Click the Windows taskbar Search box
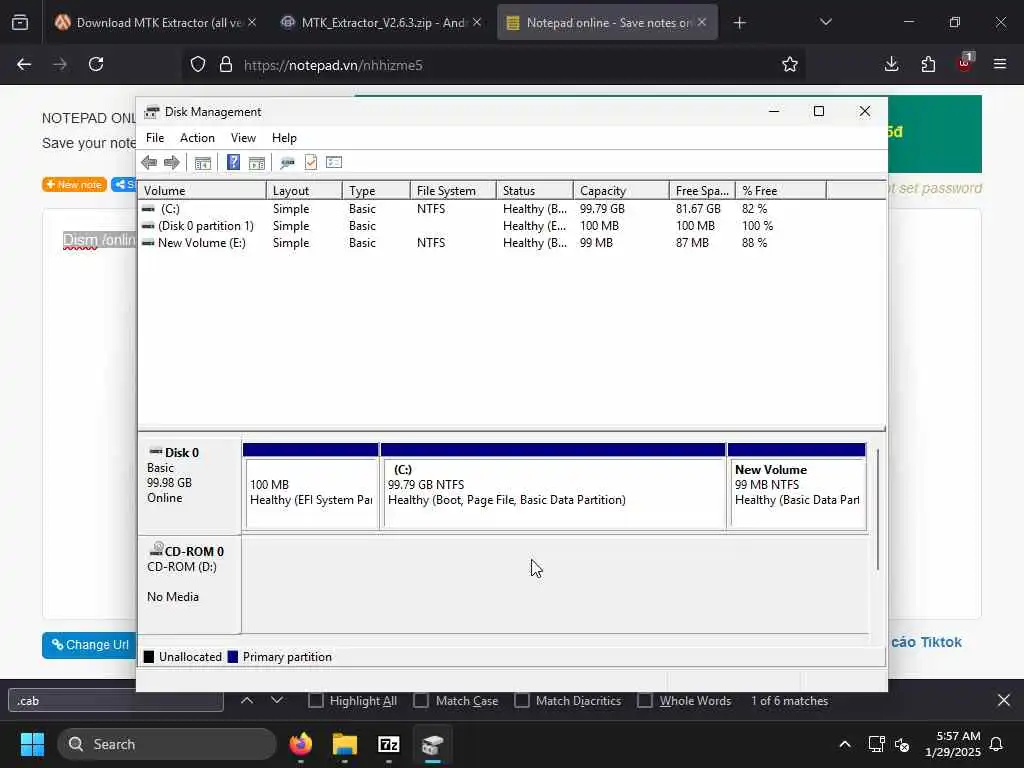The image size is (1024, 768). coord(167,744)
